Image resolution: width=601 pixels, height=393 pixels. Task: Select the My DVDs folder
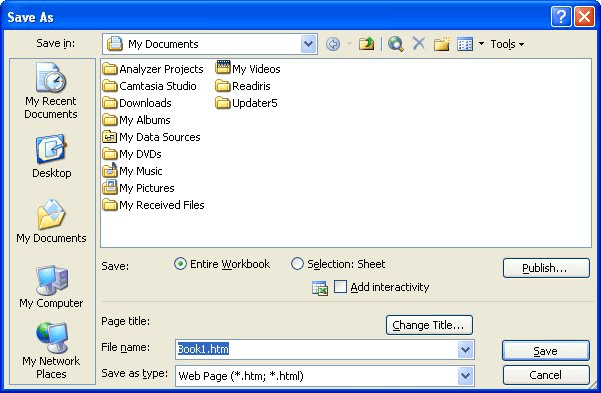[132, 154]
